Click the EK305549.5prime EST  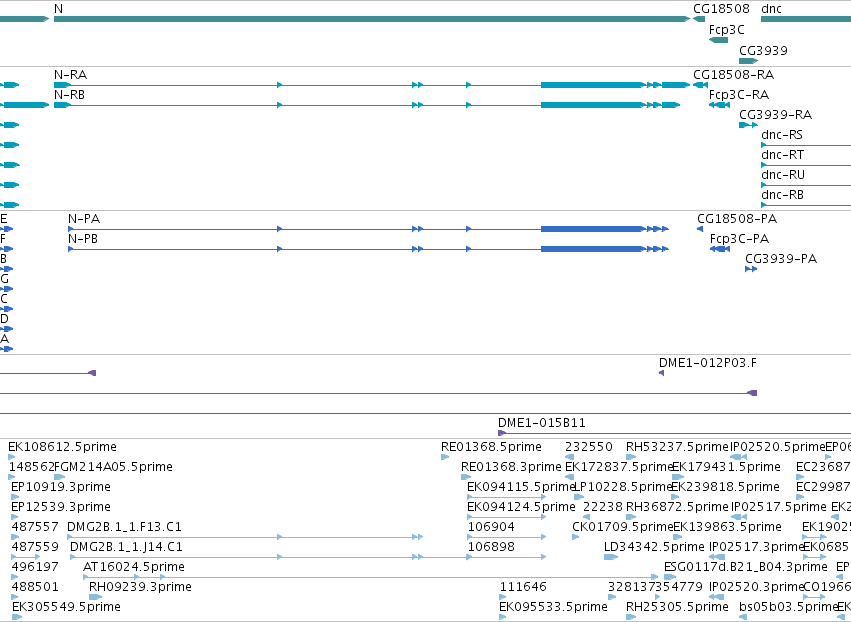[x=17, y=617]
